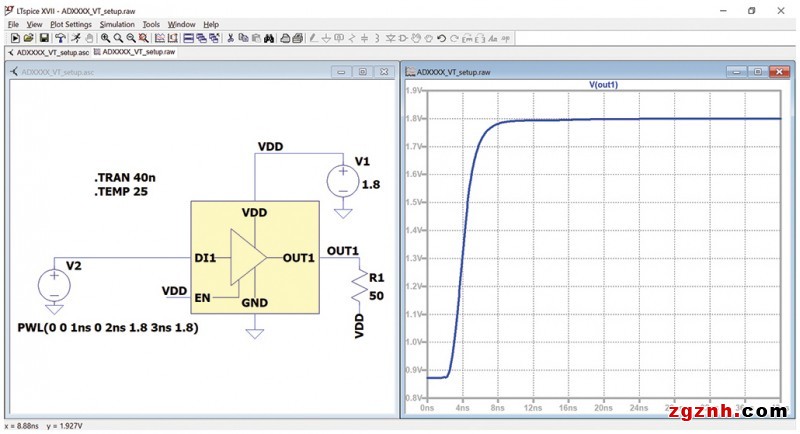Click the 1.8V vertical axis label
This screenshot has height=434, width=800.
414,118
